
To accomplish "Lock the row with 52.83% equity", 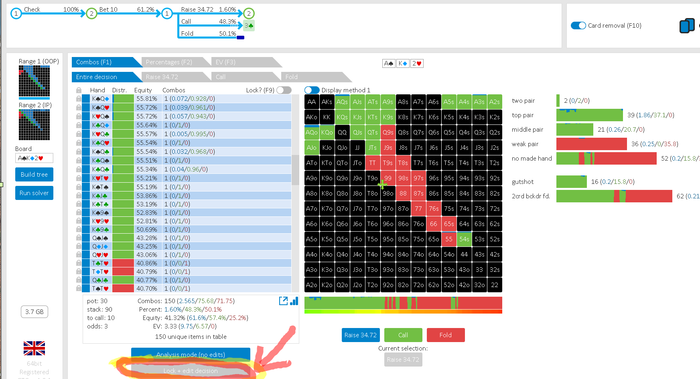I will [79, 212].
